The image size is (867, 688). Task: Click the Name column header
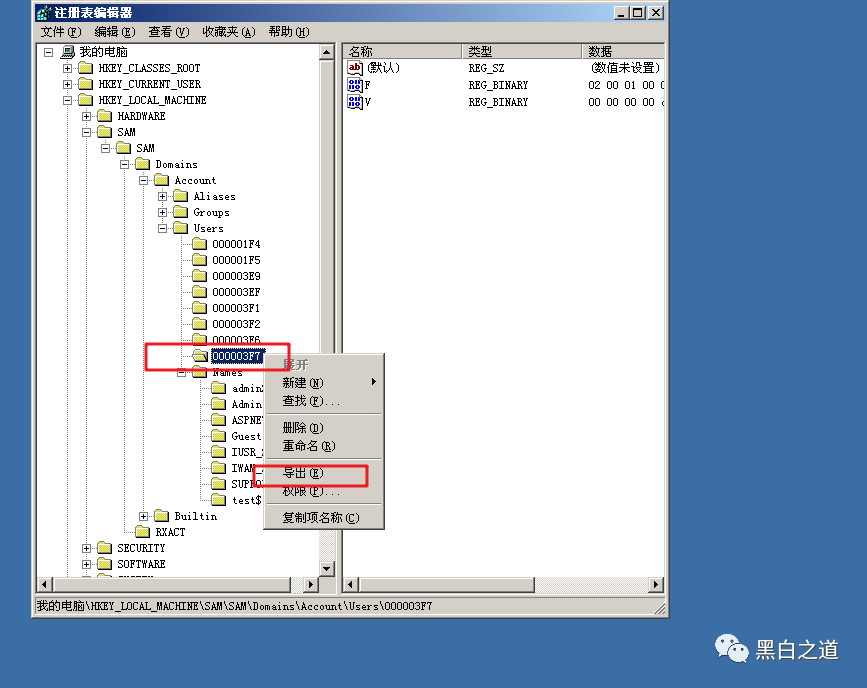(402, 51)
